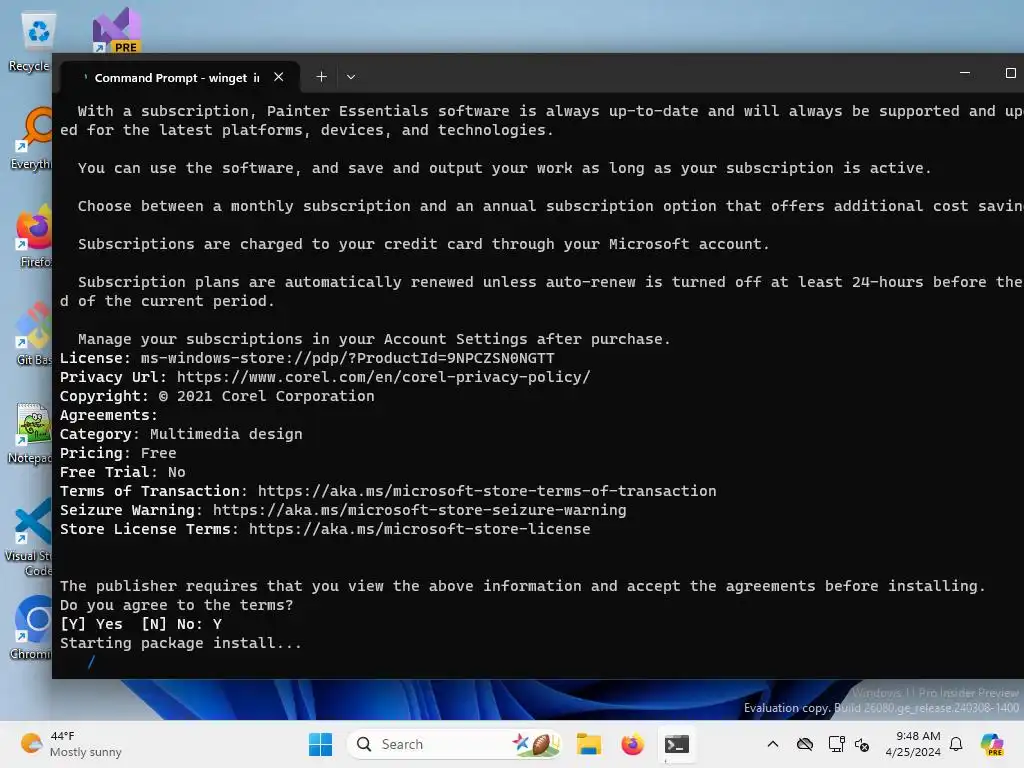1024x768 pixels.
Task: Click the 'Do you agree to the terms?' text
Action: (176, 605)
